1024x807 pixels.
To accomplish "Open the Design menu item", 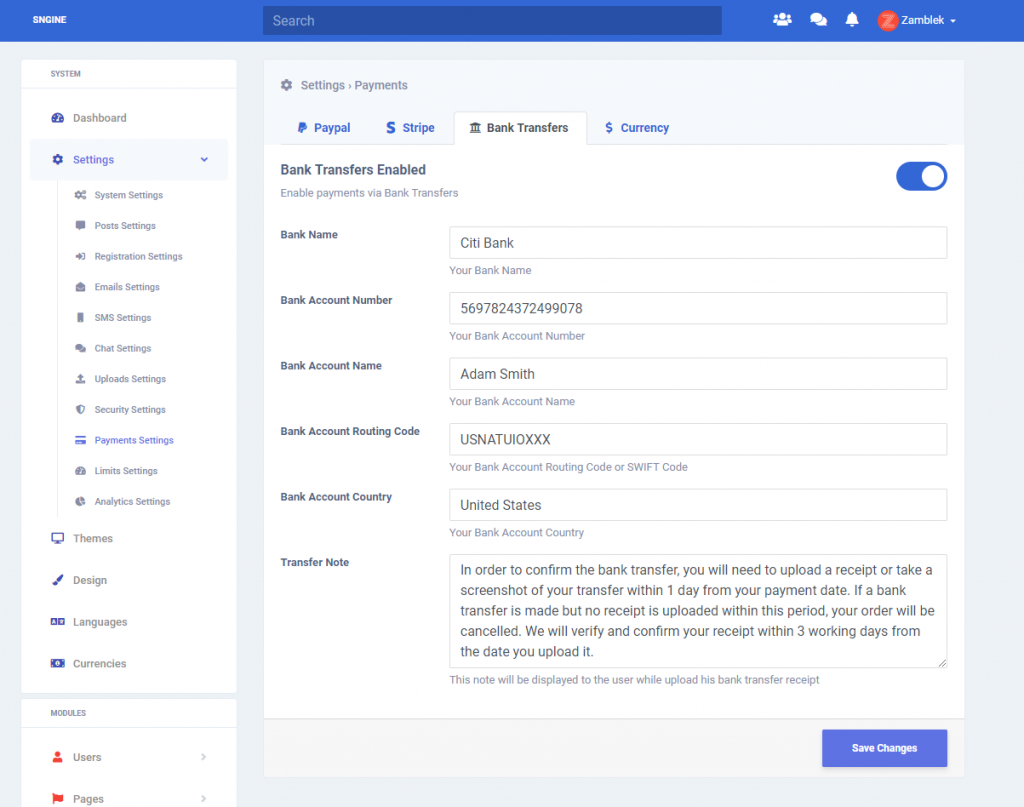I will point(89,580).
